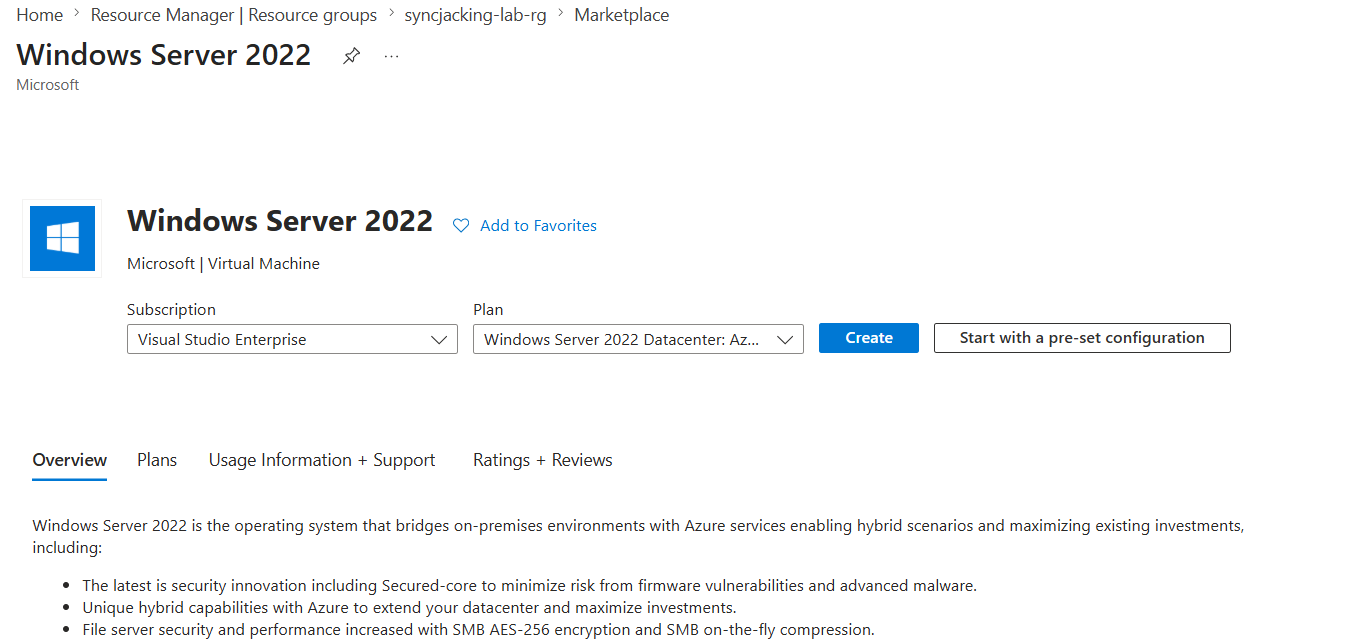Click the Create button
The width and height of the screenshot is (1347, 641).
(x=869, y=338)
